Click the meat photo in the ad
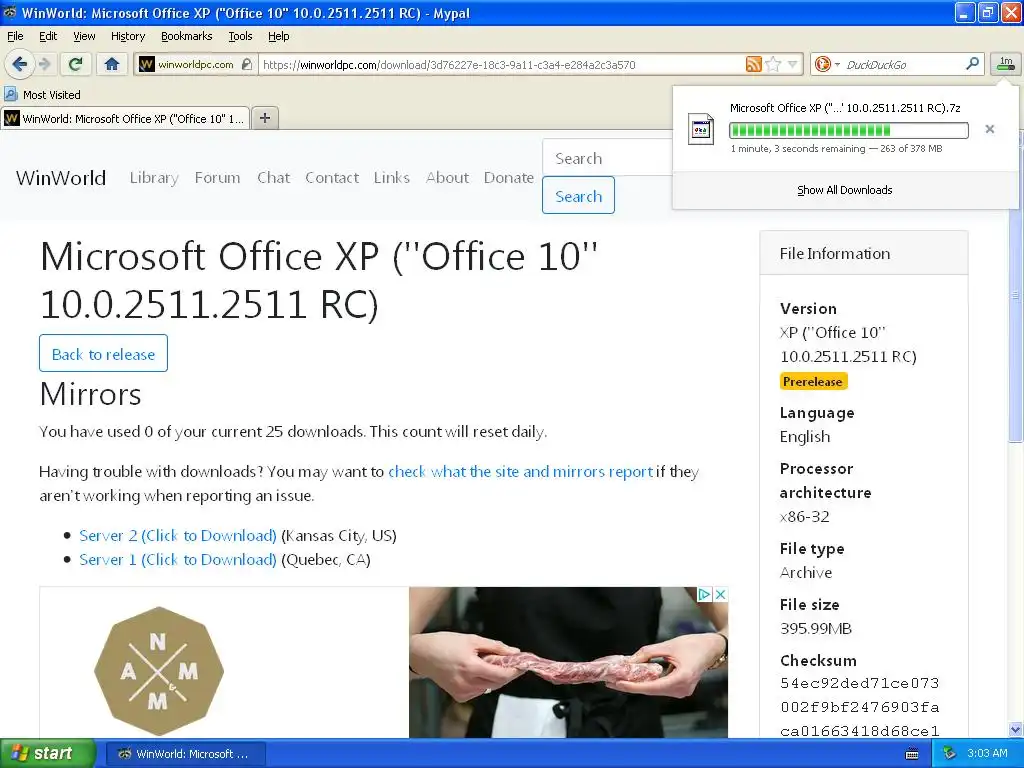The image size is (1024, 768). point(568,662)
